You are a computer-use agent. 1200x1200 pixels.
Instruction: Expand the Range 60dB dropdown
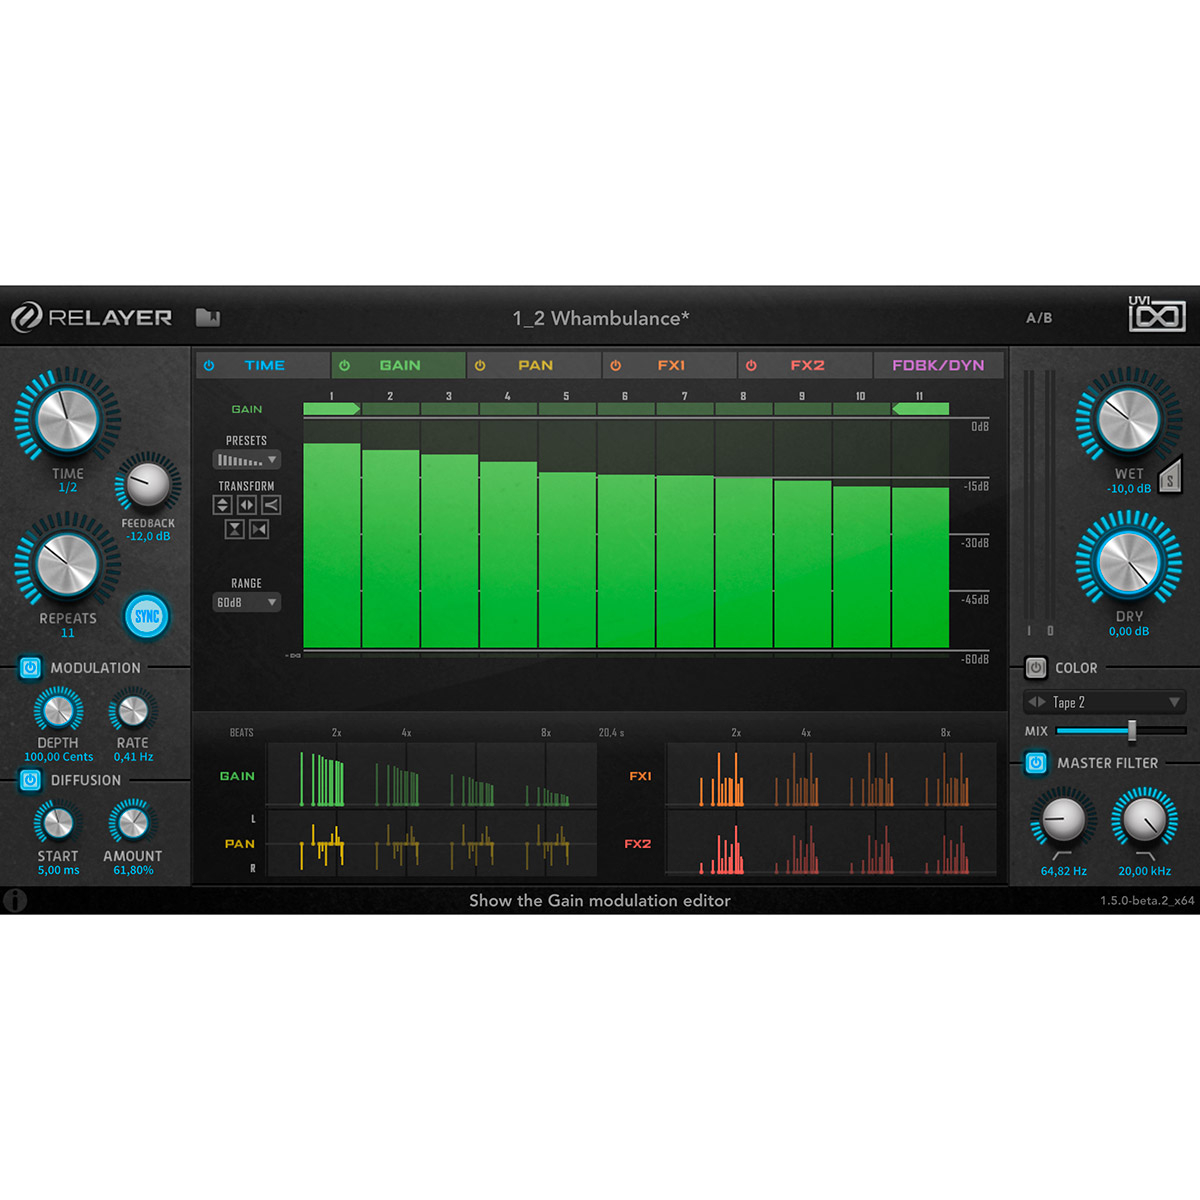point(246,602)
